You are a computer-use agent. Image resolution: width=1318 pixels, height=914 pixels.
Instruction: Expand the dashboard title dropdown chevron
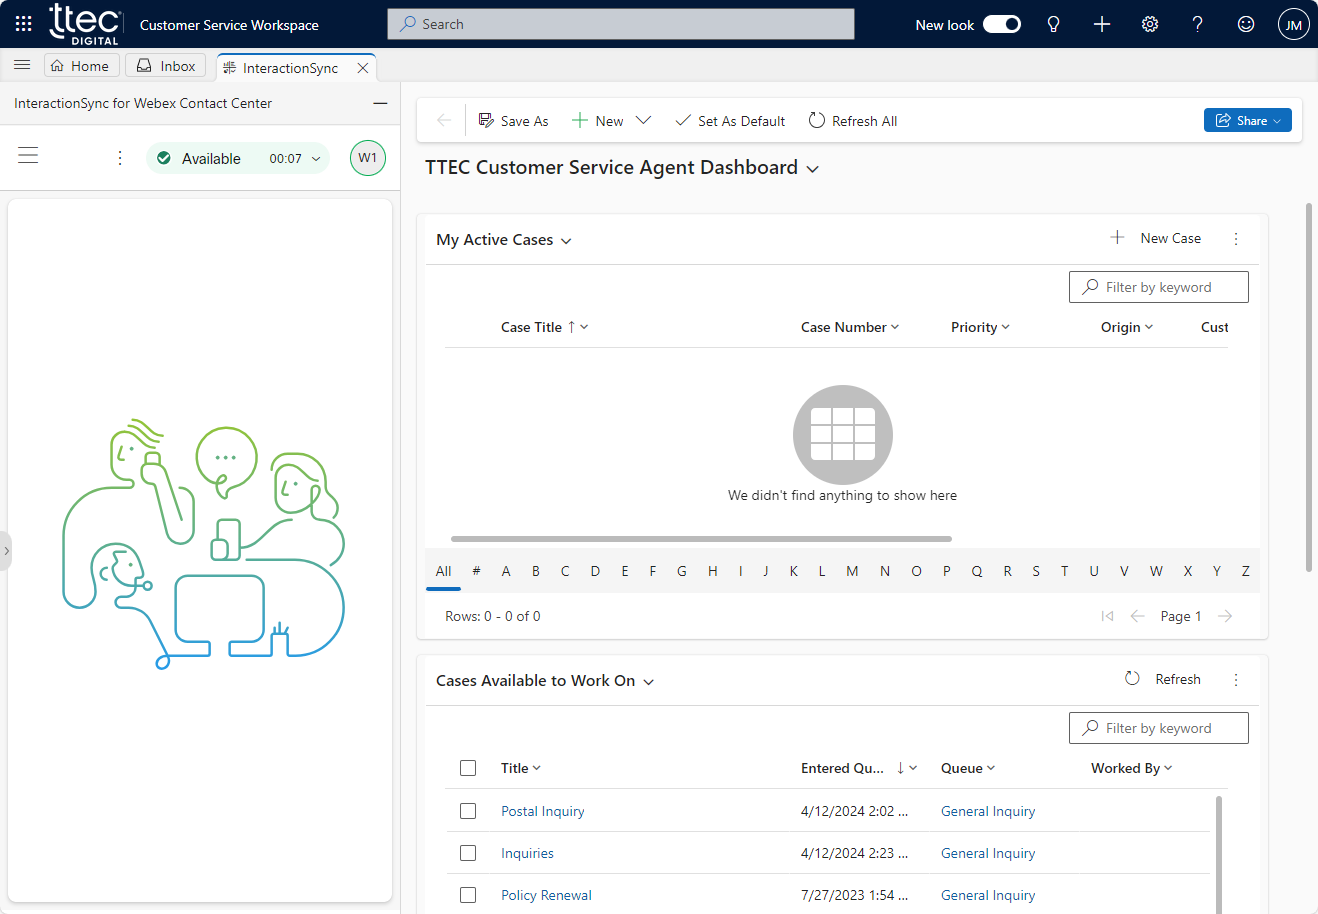(813, 169)
